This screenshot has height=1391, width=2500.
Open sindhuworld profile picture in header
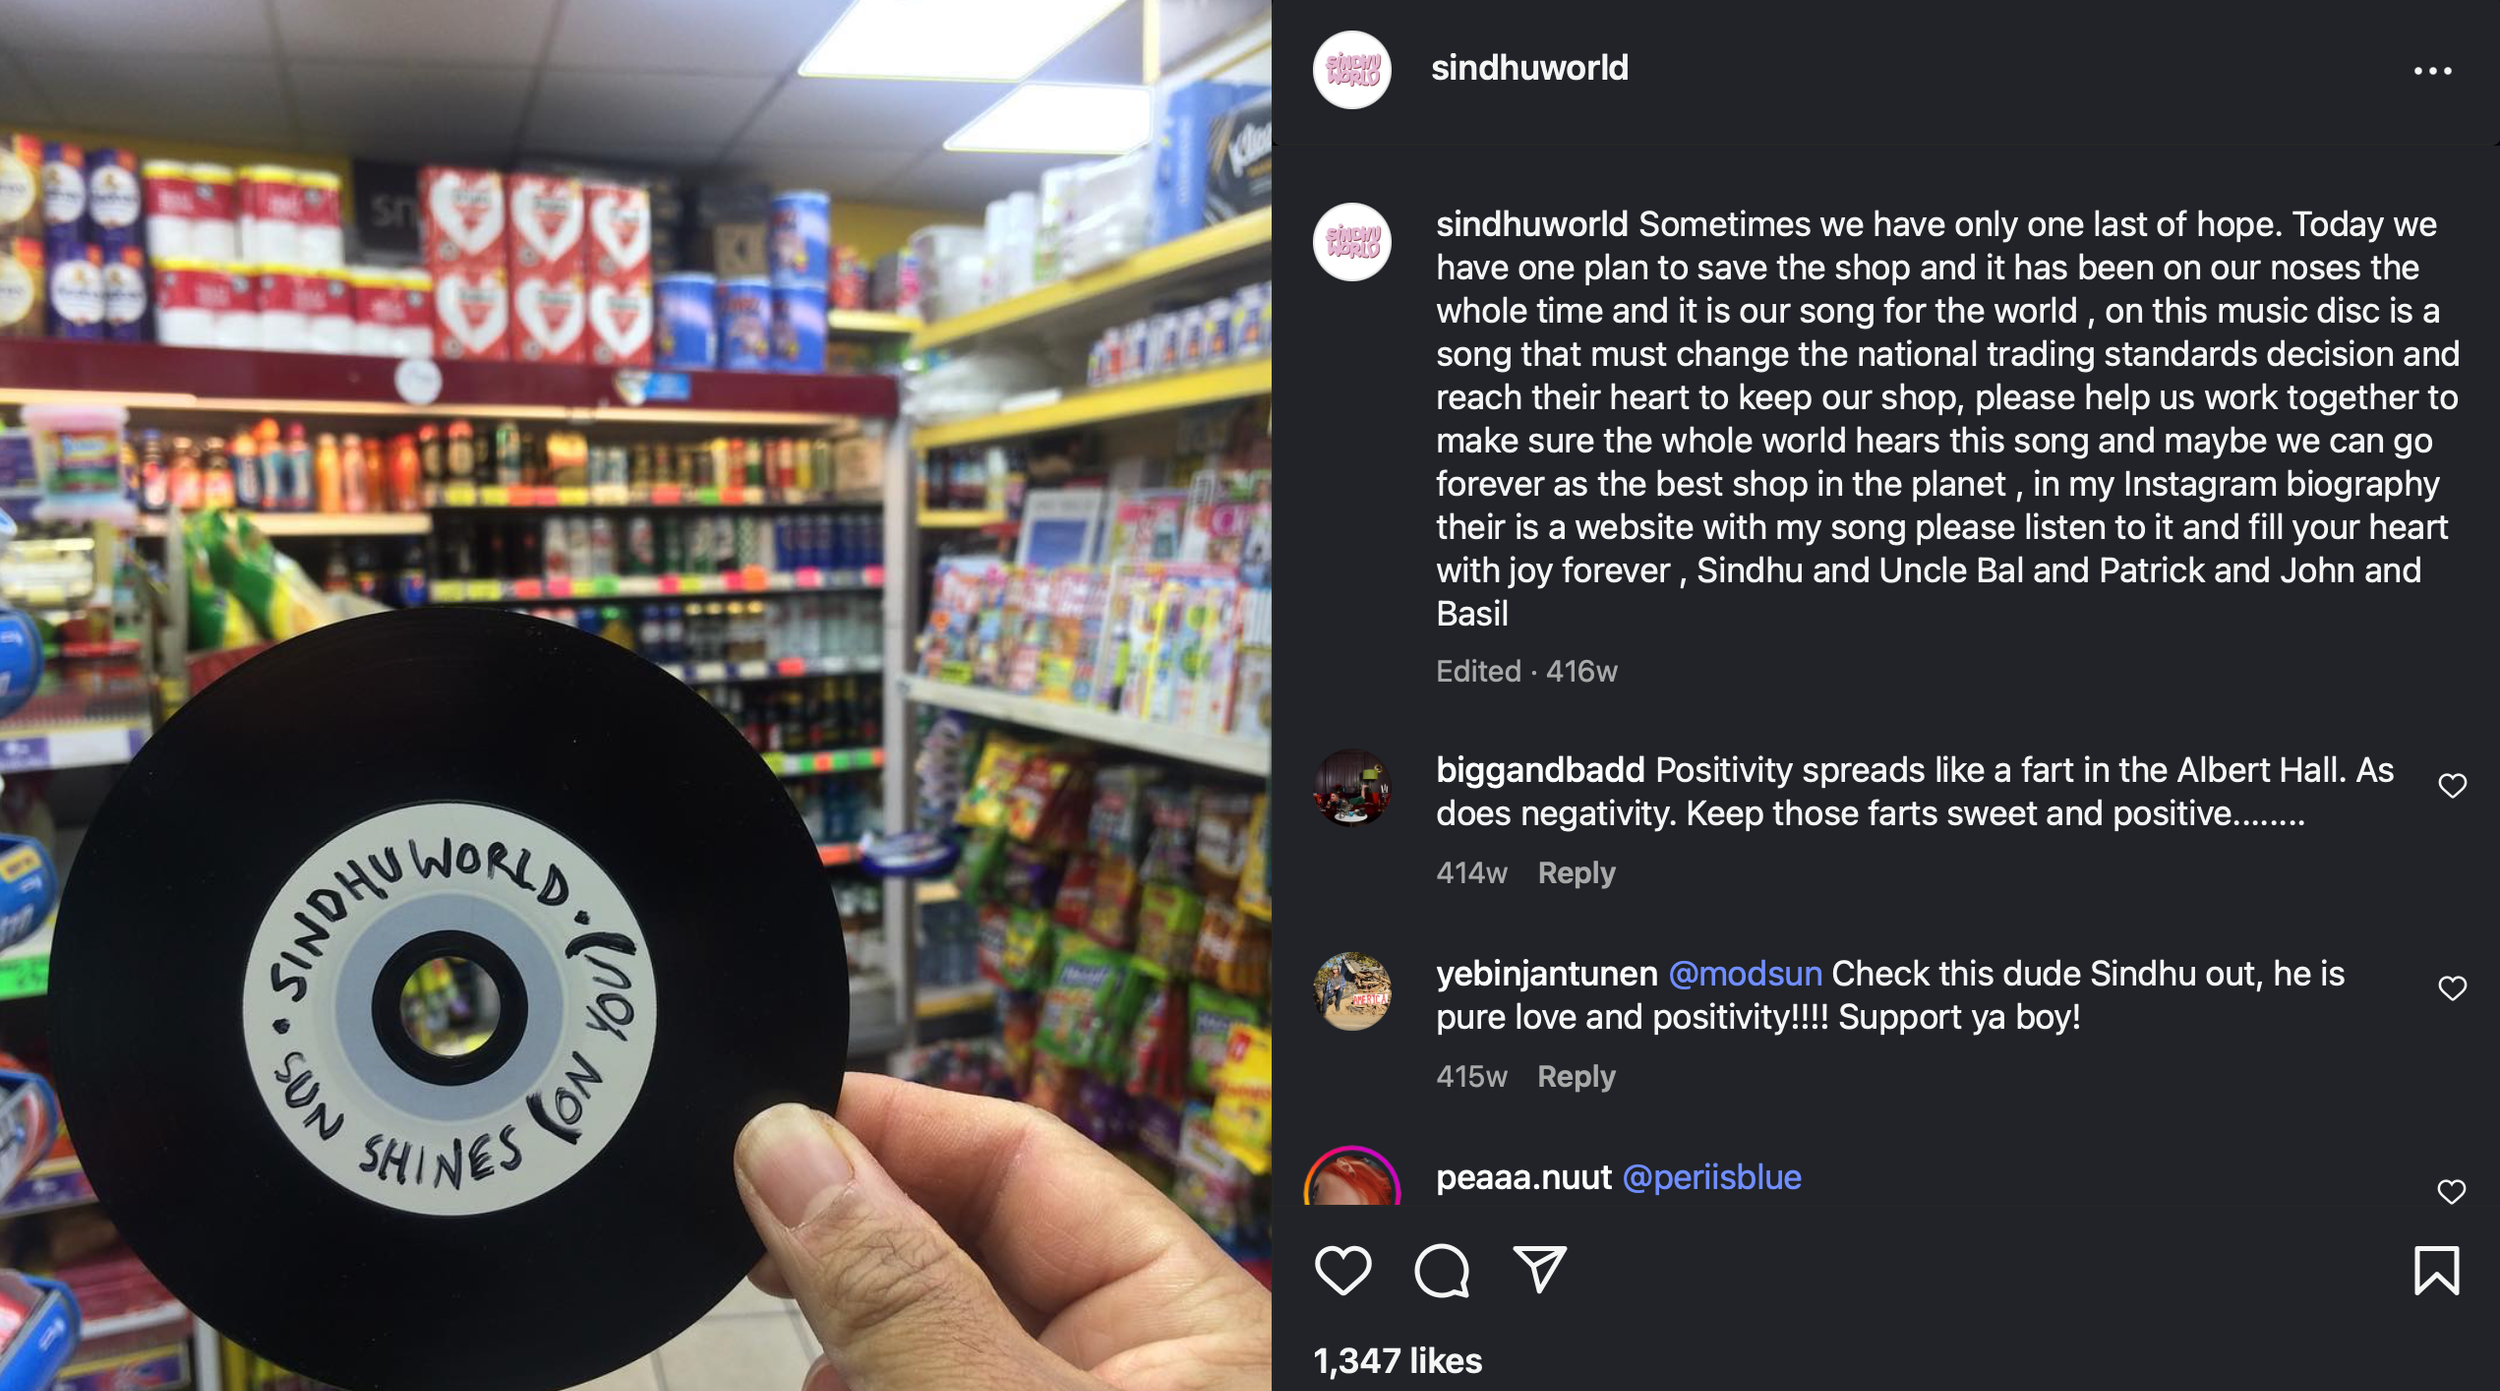point(1352,70)
